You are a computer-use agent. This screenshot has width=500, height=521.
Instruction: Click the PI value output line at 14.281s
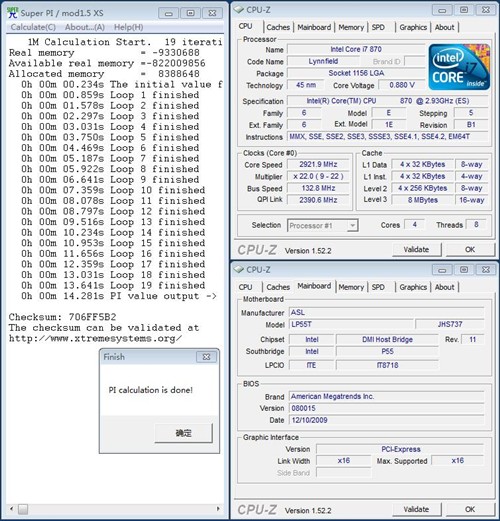coord(119,296)
